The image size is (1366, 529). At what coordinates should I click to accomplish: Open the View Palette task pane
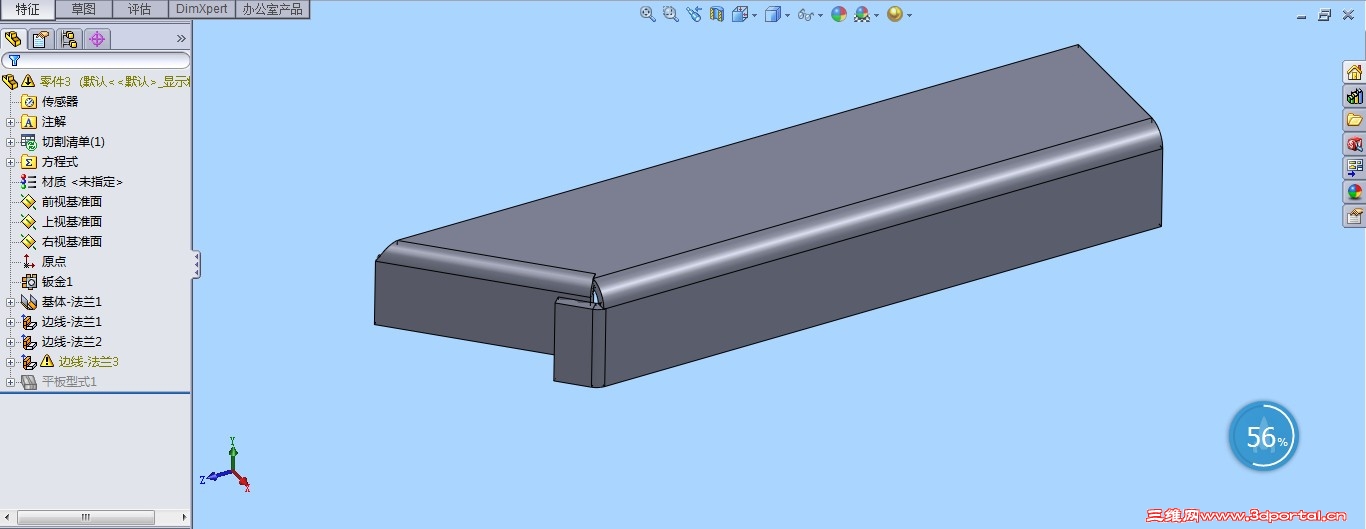click(x=1354, y=168)
